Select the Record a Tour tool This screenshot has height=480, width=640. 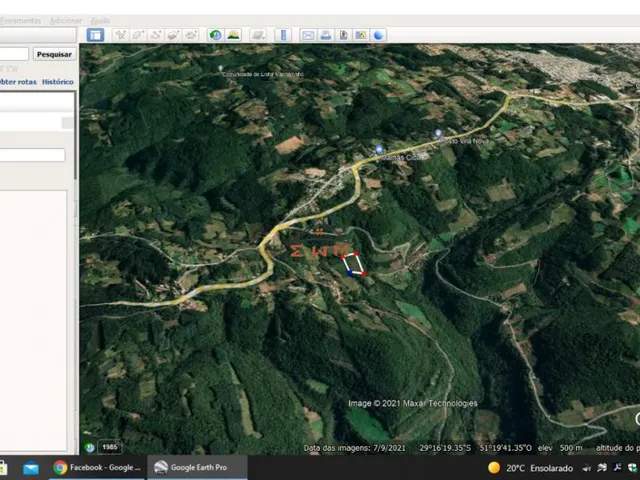[x=191, y=35]
